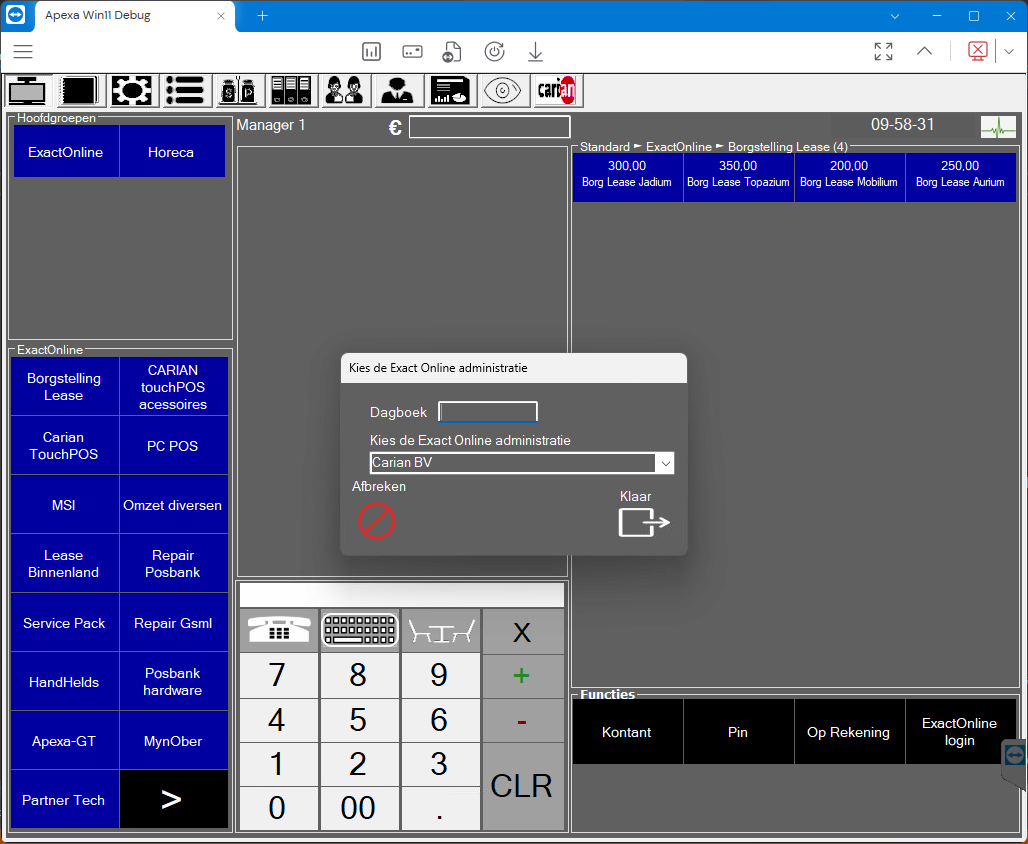The height and width of the screenshot is (844, 1028).
Task: Click the single employee icon
Action: click(397, 90)
